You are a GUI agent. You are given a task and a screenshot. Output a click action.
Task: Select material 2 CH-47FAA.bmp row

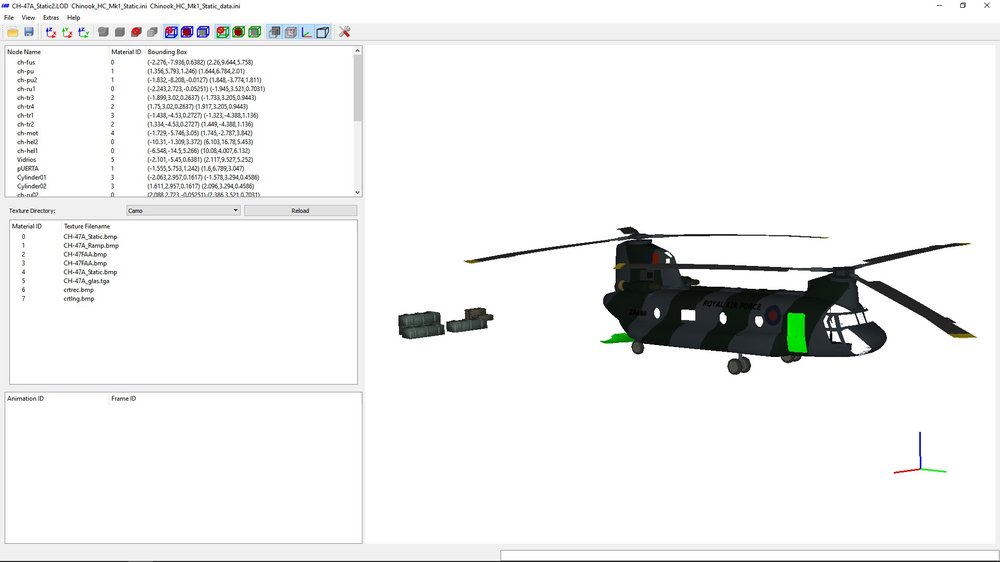pyautogui.click(x=183, y=255)
